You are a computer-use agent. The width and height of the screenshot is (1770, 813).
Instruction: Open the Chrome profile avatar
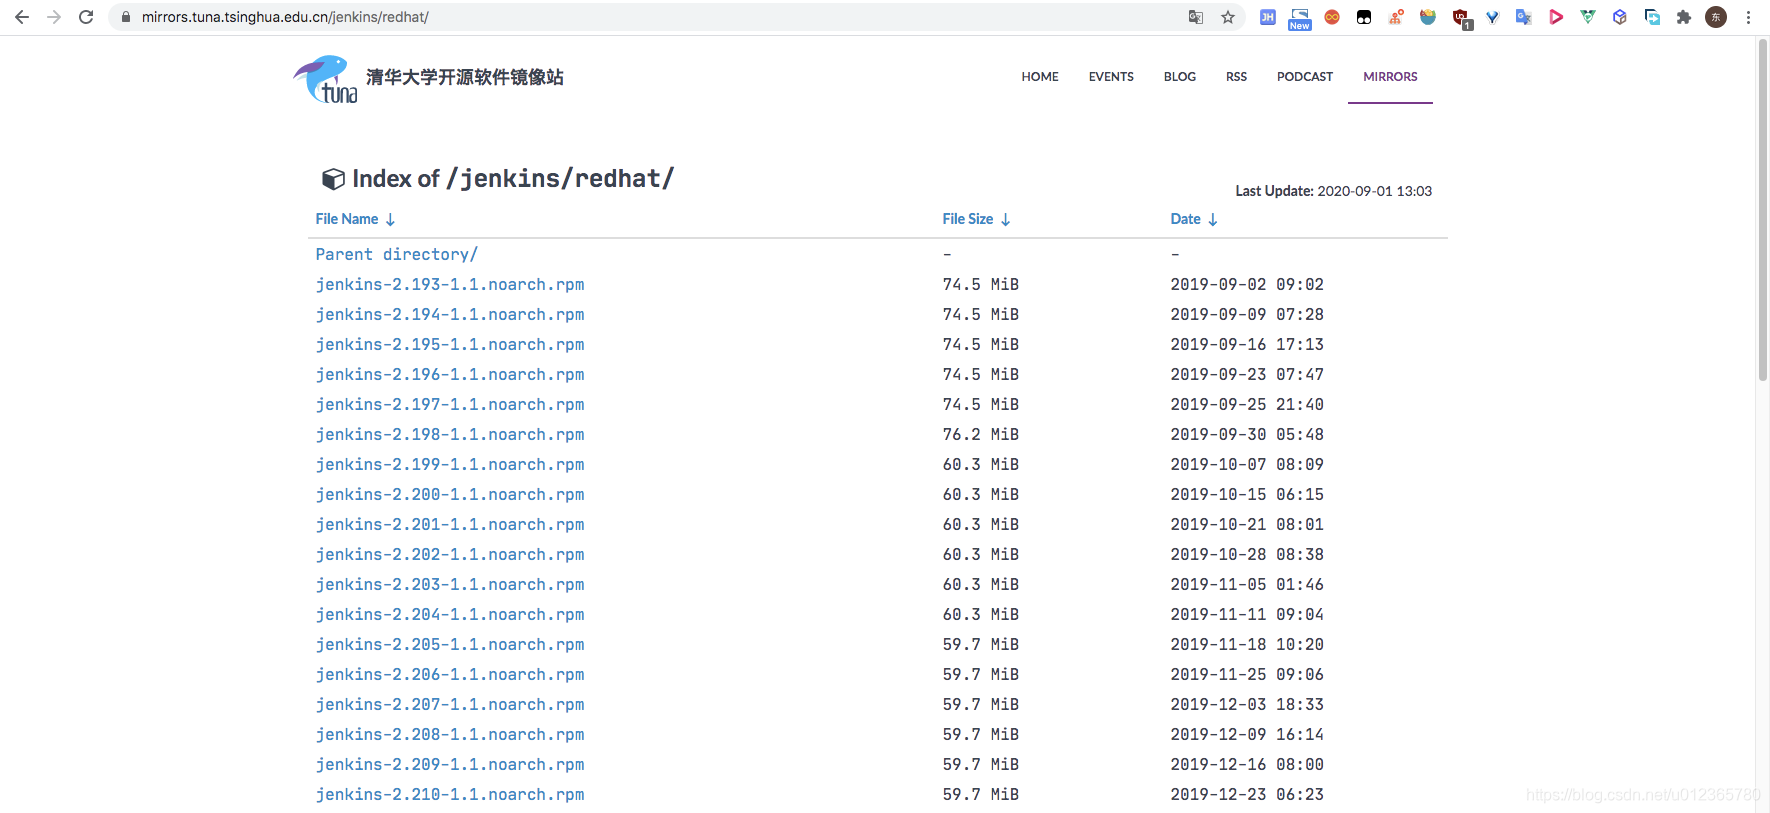(1716, 17)
